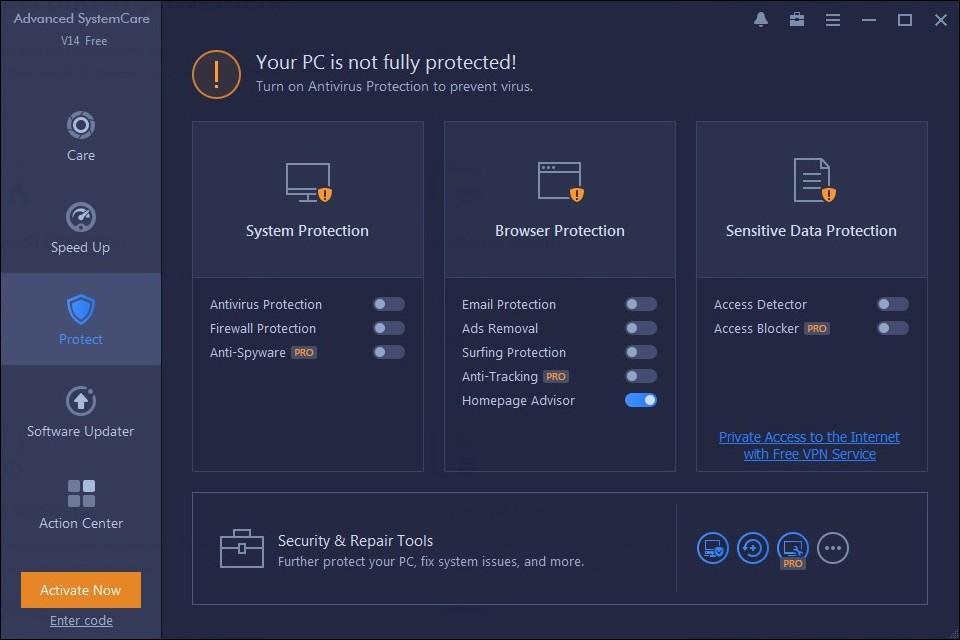The height and width of the screenshot is (640, 960).
Task: Click the Homepage Advisor label
Action: pos(518,401)
